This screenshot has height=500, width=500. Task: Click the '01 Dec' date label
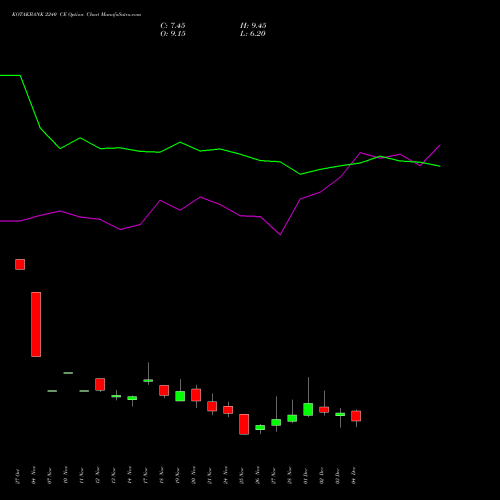[x=306, y=476]
